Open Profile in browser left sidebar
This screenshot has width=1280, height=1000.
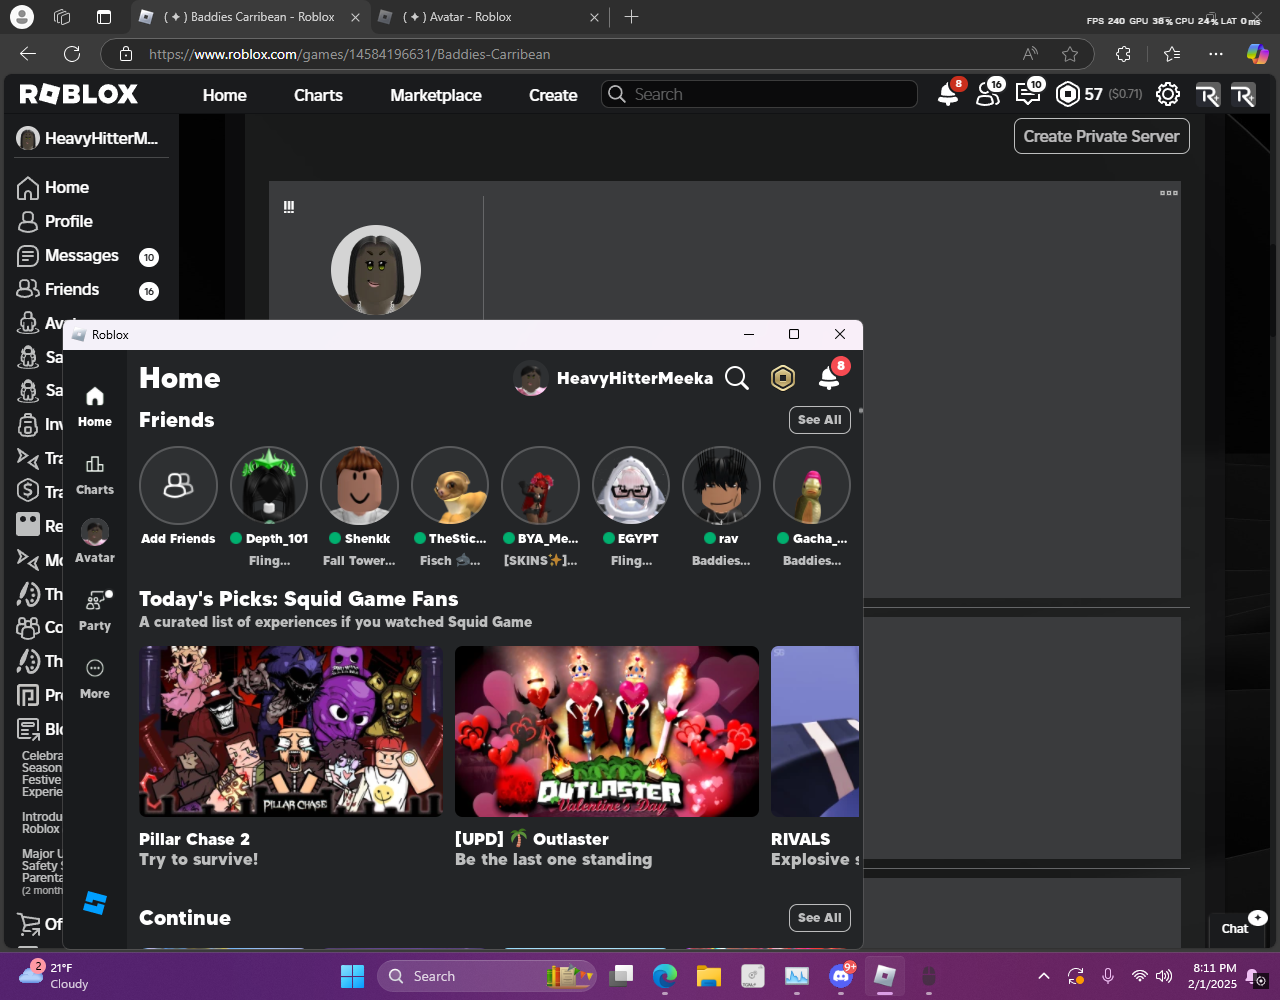(56, 221)
